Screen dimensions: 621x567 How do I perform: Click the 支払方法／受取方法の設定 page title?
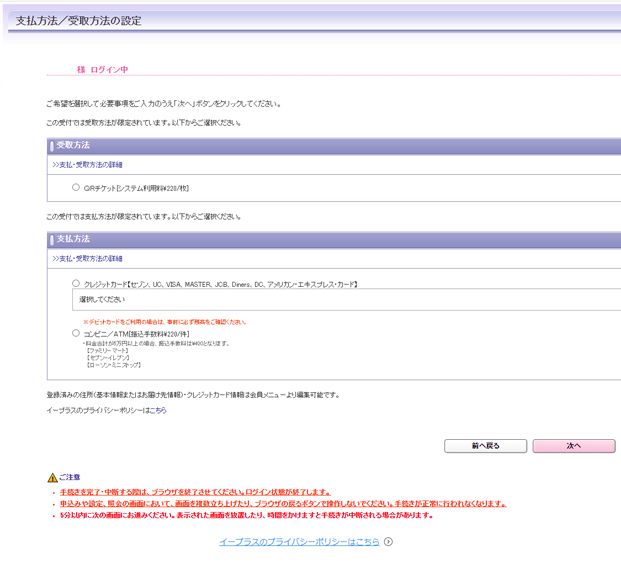point(78,20)
